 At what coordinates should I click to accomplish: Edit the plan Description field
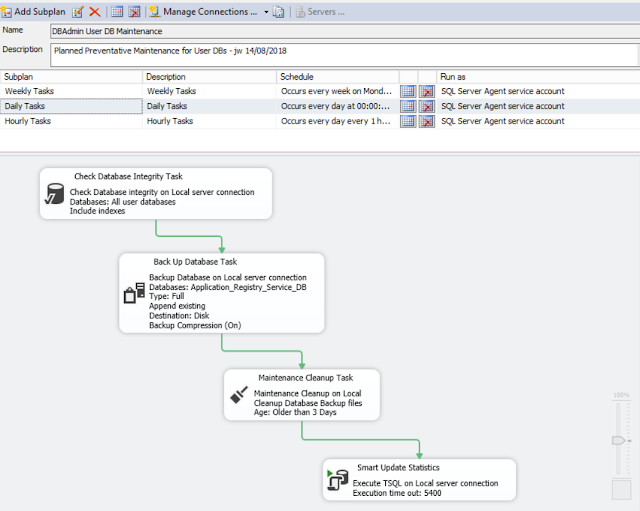pos(345,55)
